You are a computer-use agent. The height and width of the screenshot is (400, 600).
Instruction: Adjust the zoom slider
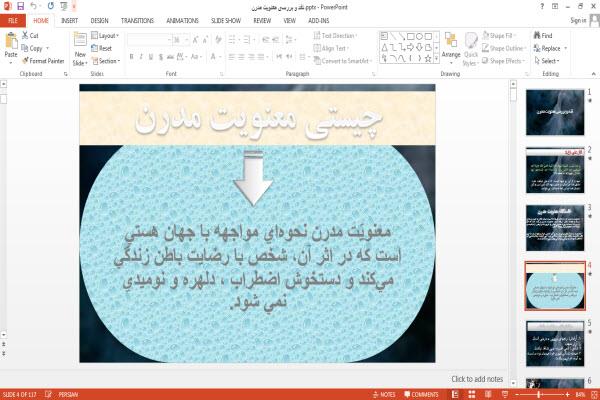[x=541, y=394]
